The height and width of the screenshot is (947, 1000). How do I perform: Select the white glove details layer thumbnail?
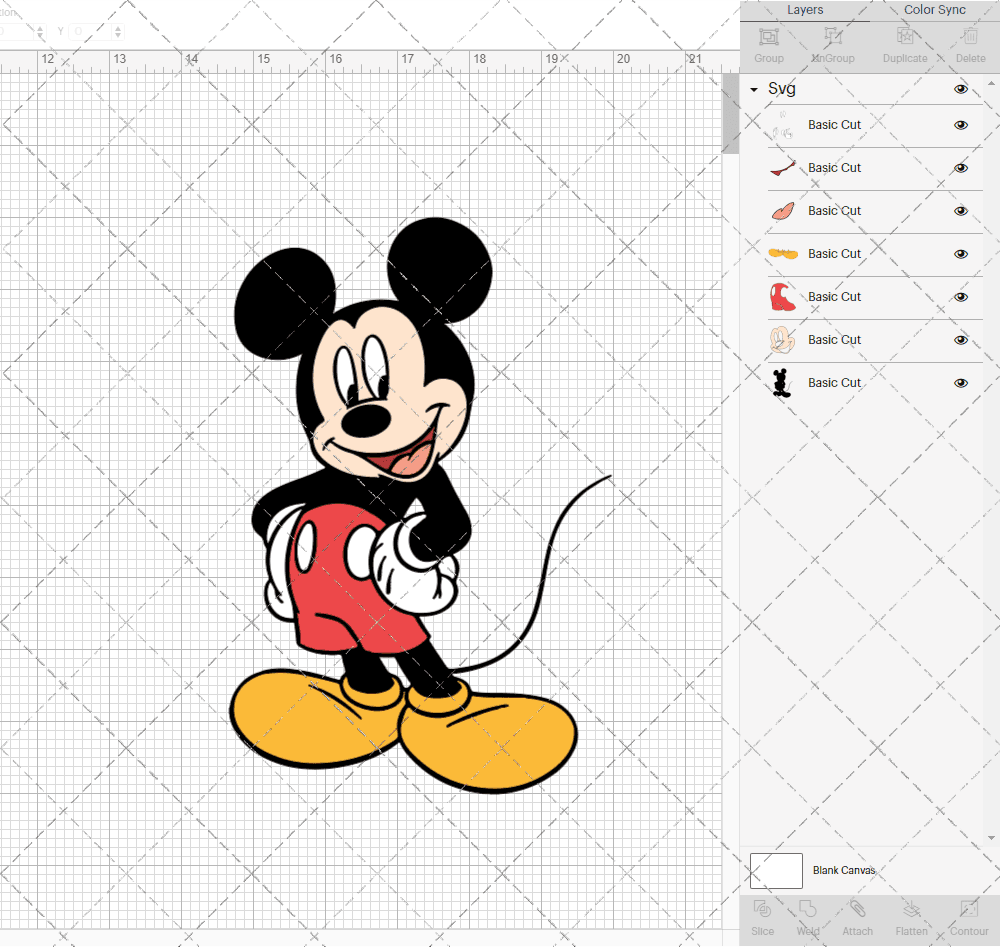click(783, 125)
